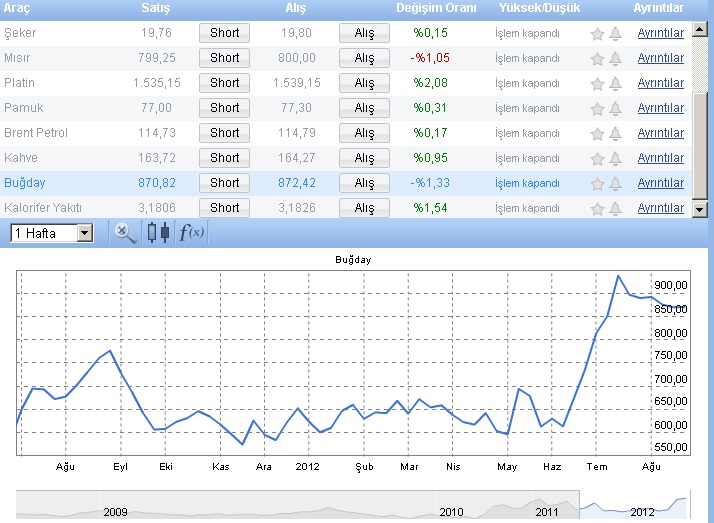Toggle favorite star for Buğday

[x=598, y=183]
